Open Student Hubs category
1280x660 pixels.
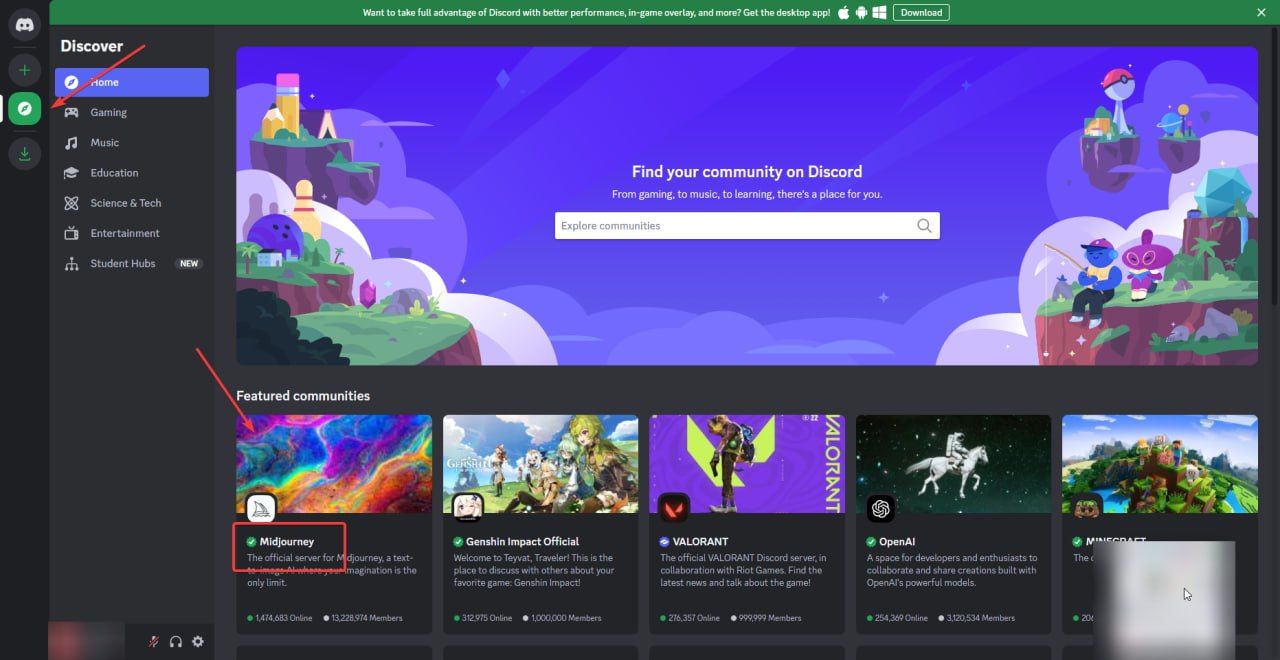pyautogui.click(x=132, y=263)
